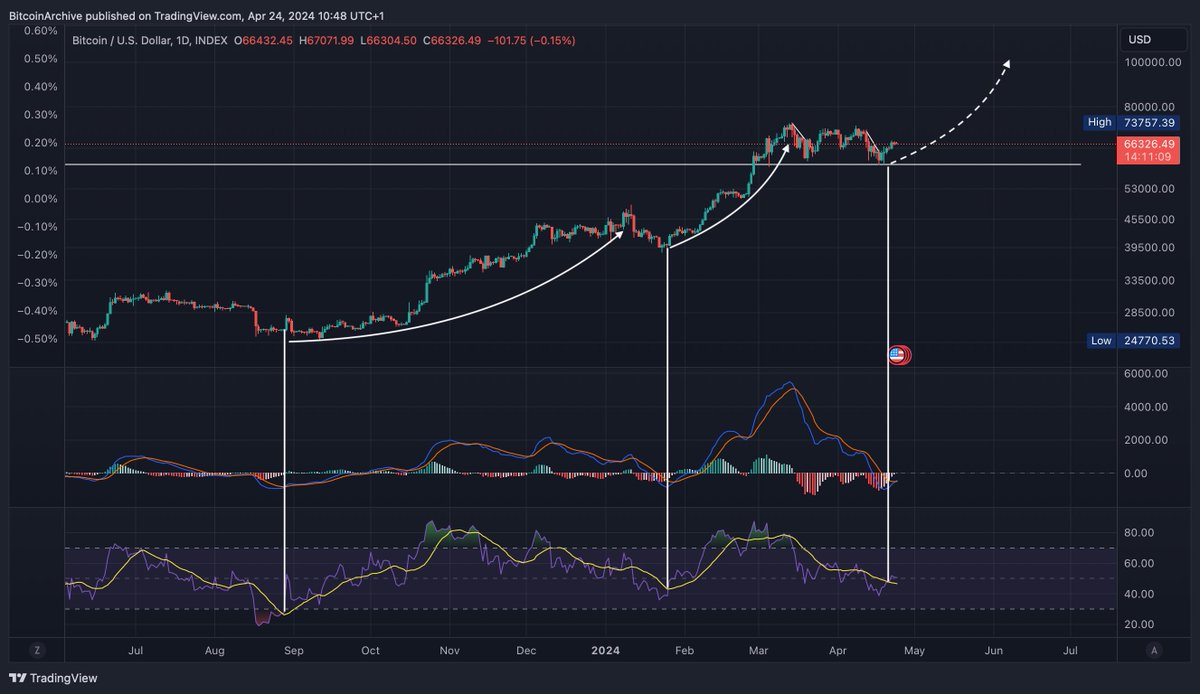Select the Low 24770.53 price label

pos(1132,341)
